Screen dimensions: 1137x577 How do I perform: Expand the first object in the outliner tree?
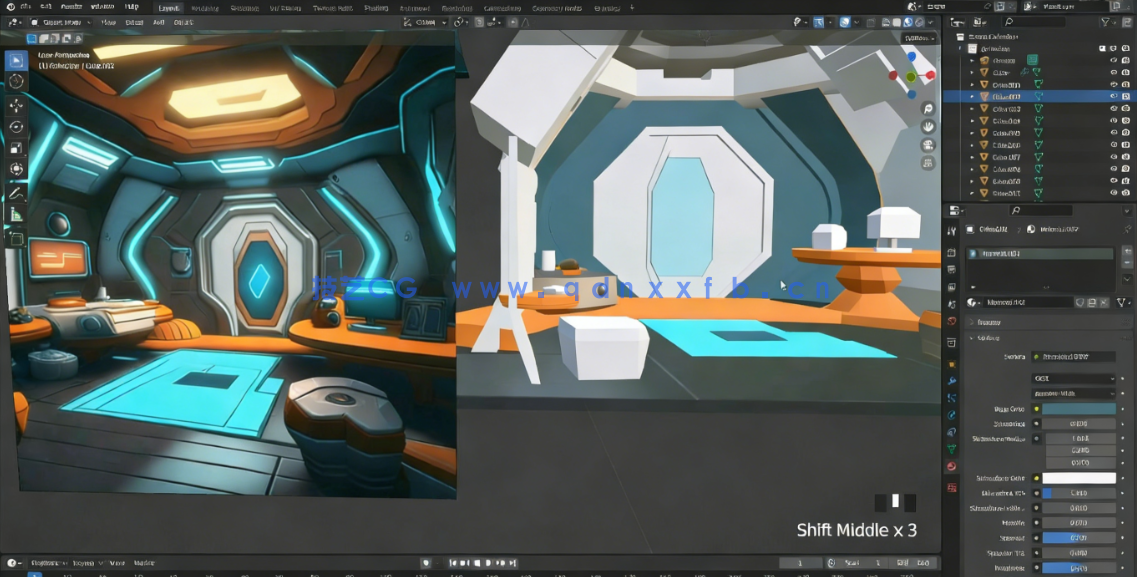[x=971, y=61]
